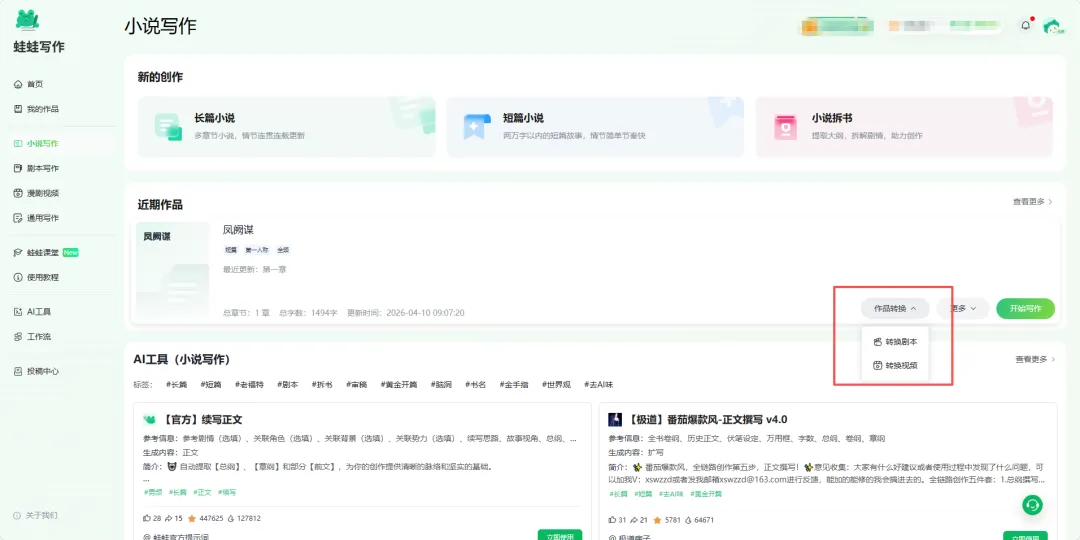This screenshot has width=1080, height=540.
Task: Open the 【官方】续写正文 tool title
Action: pyautogui.click(x=202, y=419)
